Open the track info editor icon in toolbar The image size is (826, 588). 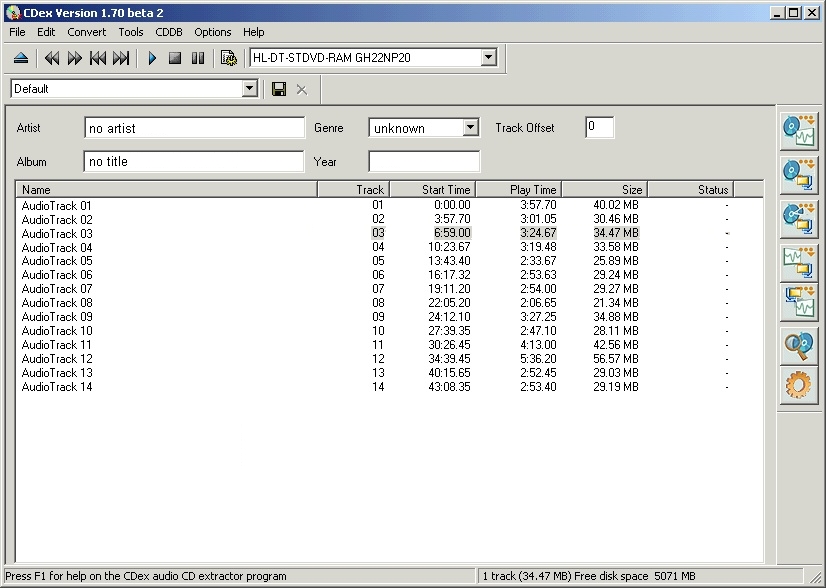pyautogui.click(x=229, y=58)
